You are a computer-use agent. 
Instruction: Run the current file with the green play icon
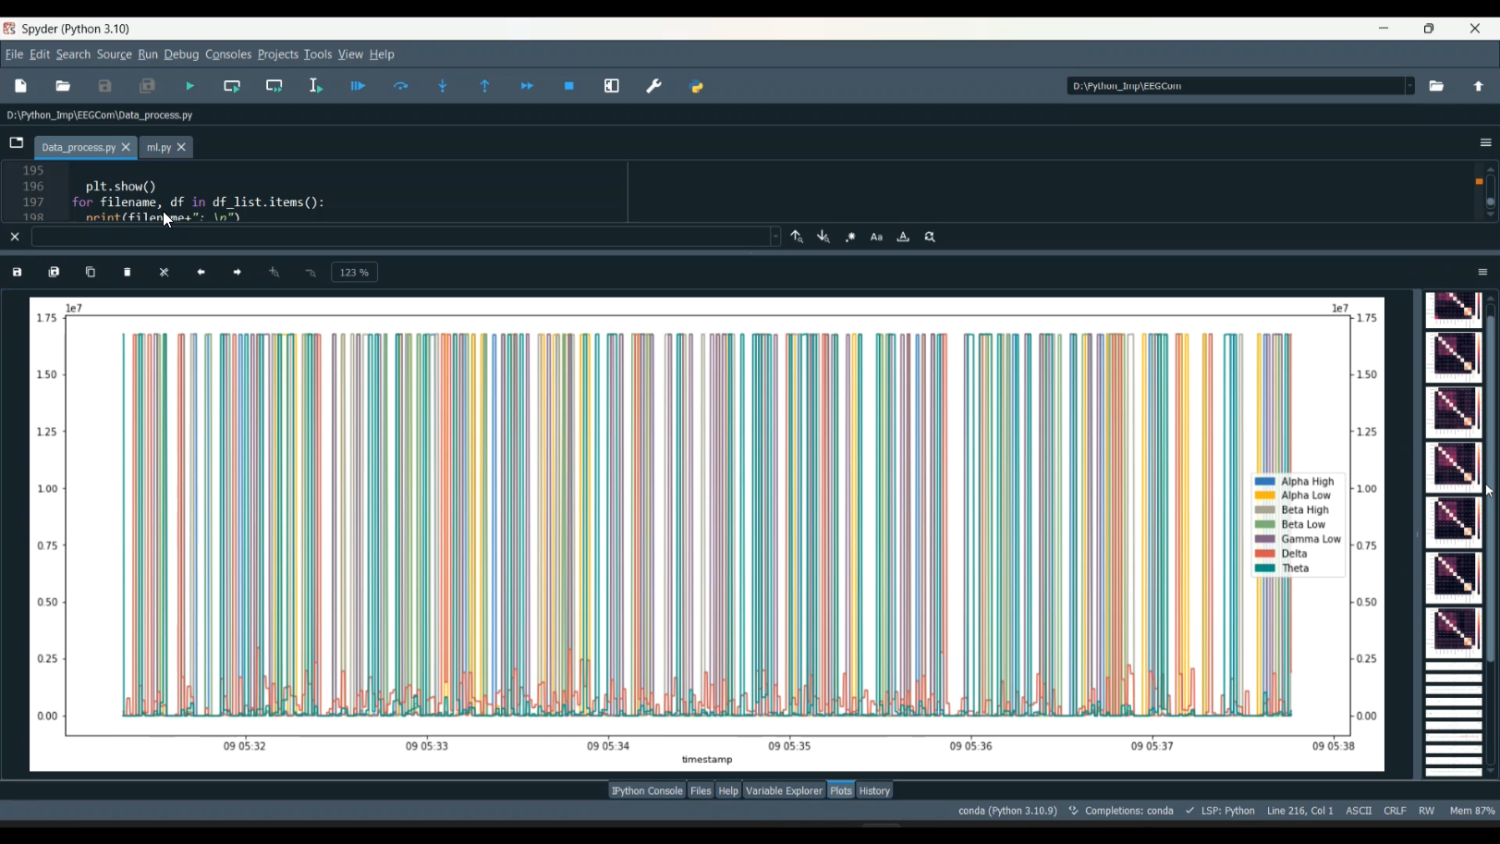point(190,87)
